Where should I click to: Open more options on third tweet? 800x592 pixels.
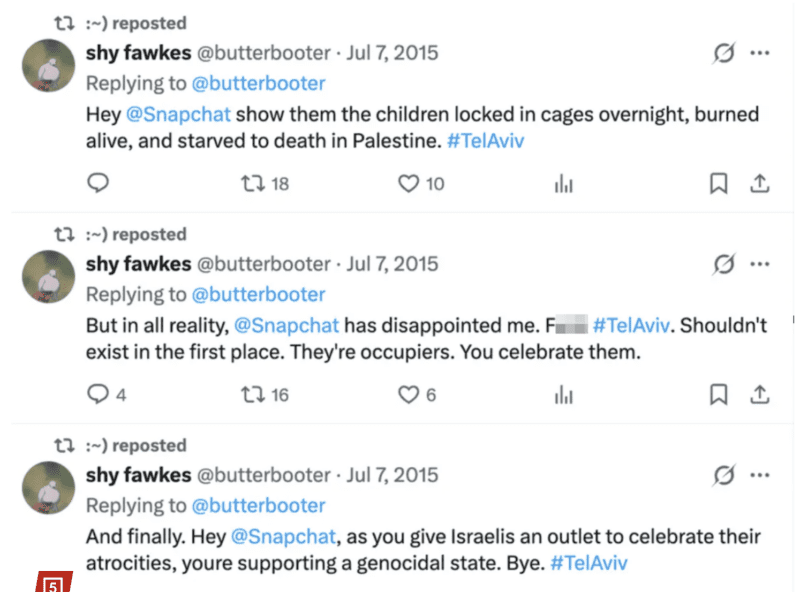pyautogui.click(x=760, y=475)
